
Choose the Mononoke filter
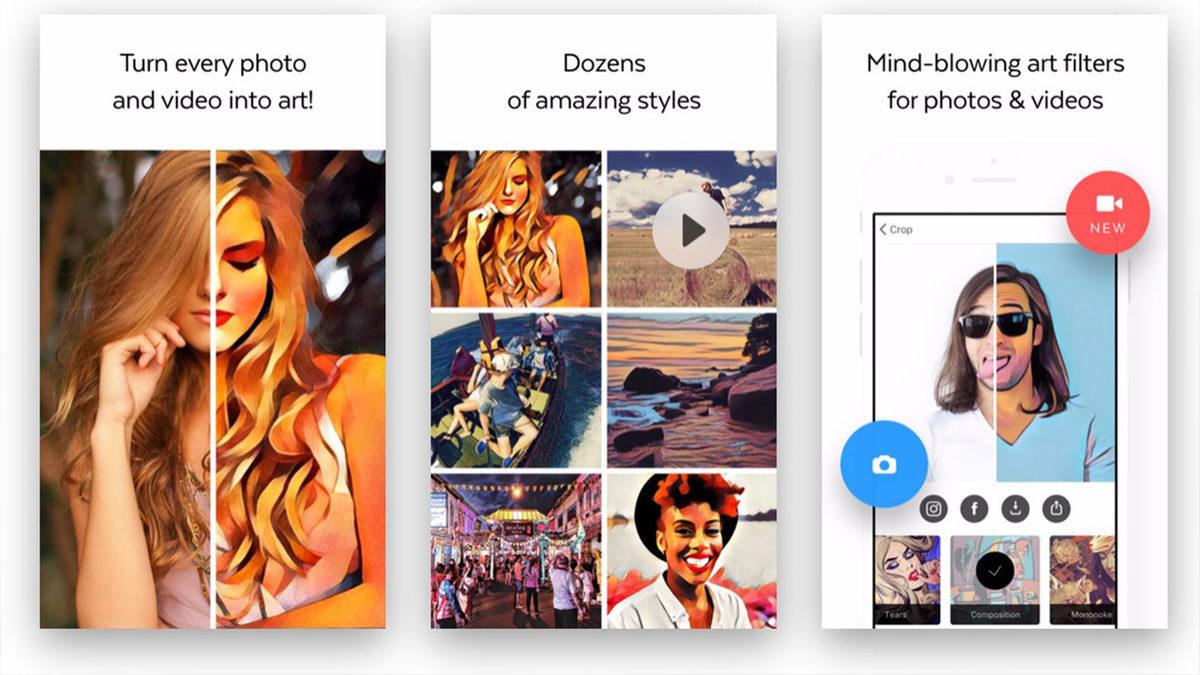tap(1082, 579)
